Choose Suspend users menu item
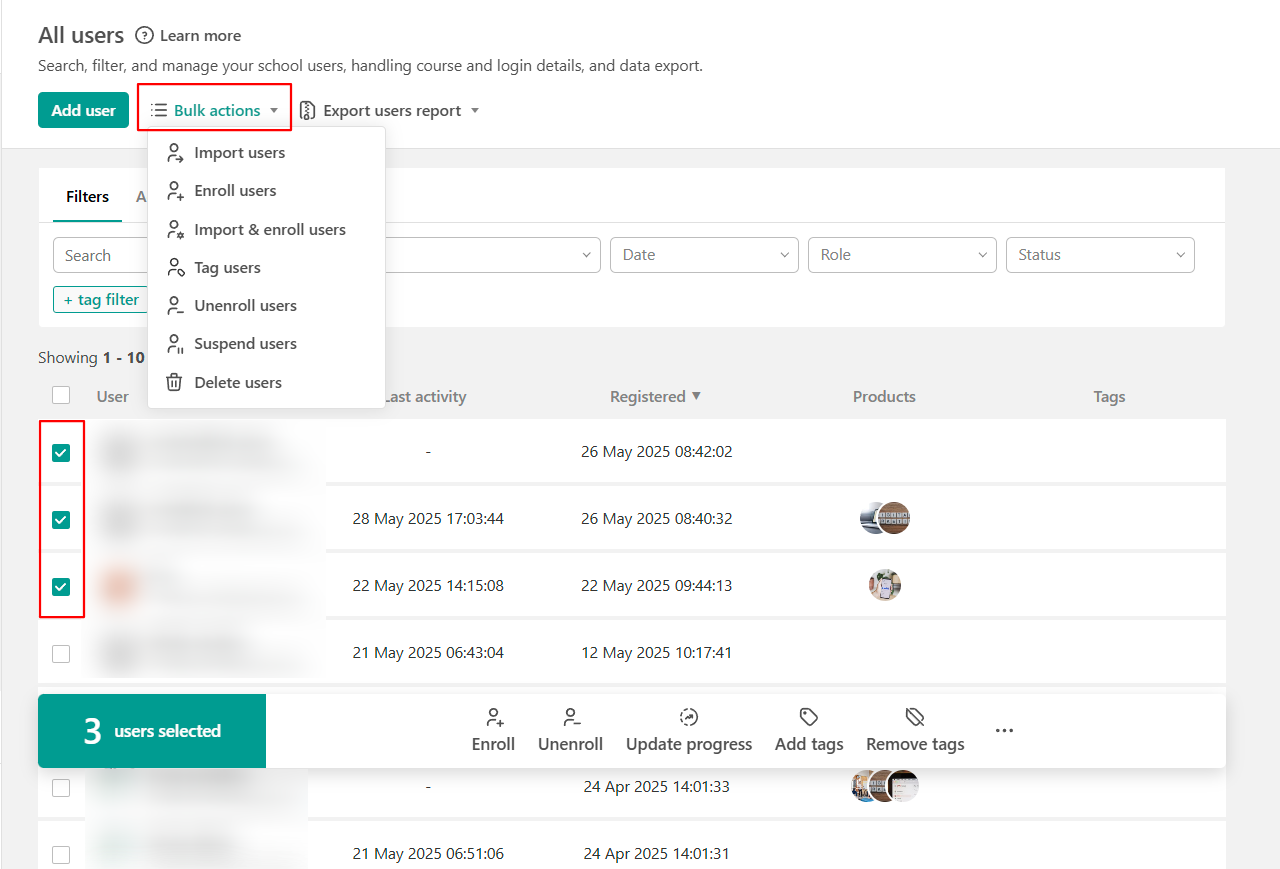This screenshot has width=1280, height=869. [x=266, y=344]
